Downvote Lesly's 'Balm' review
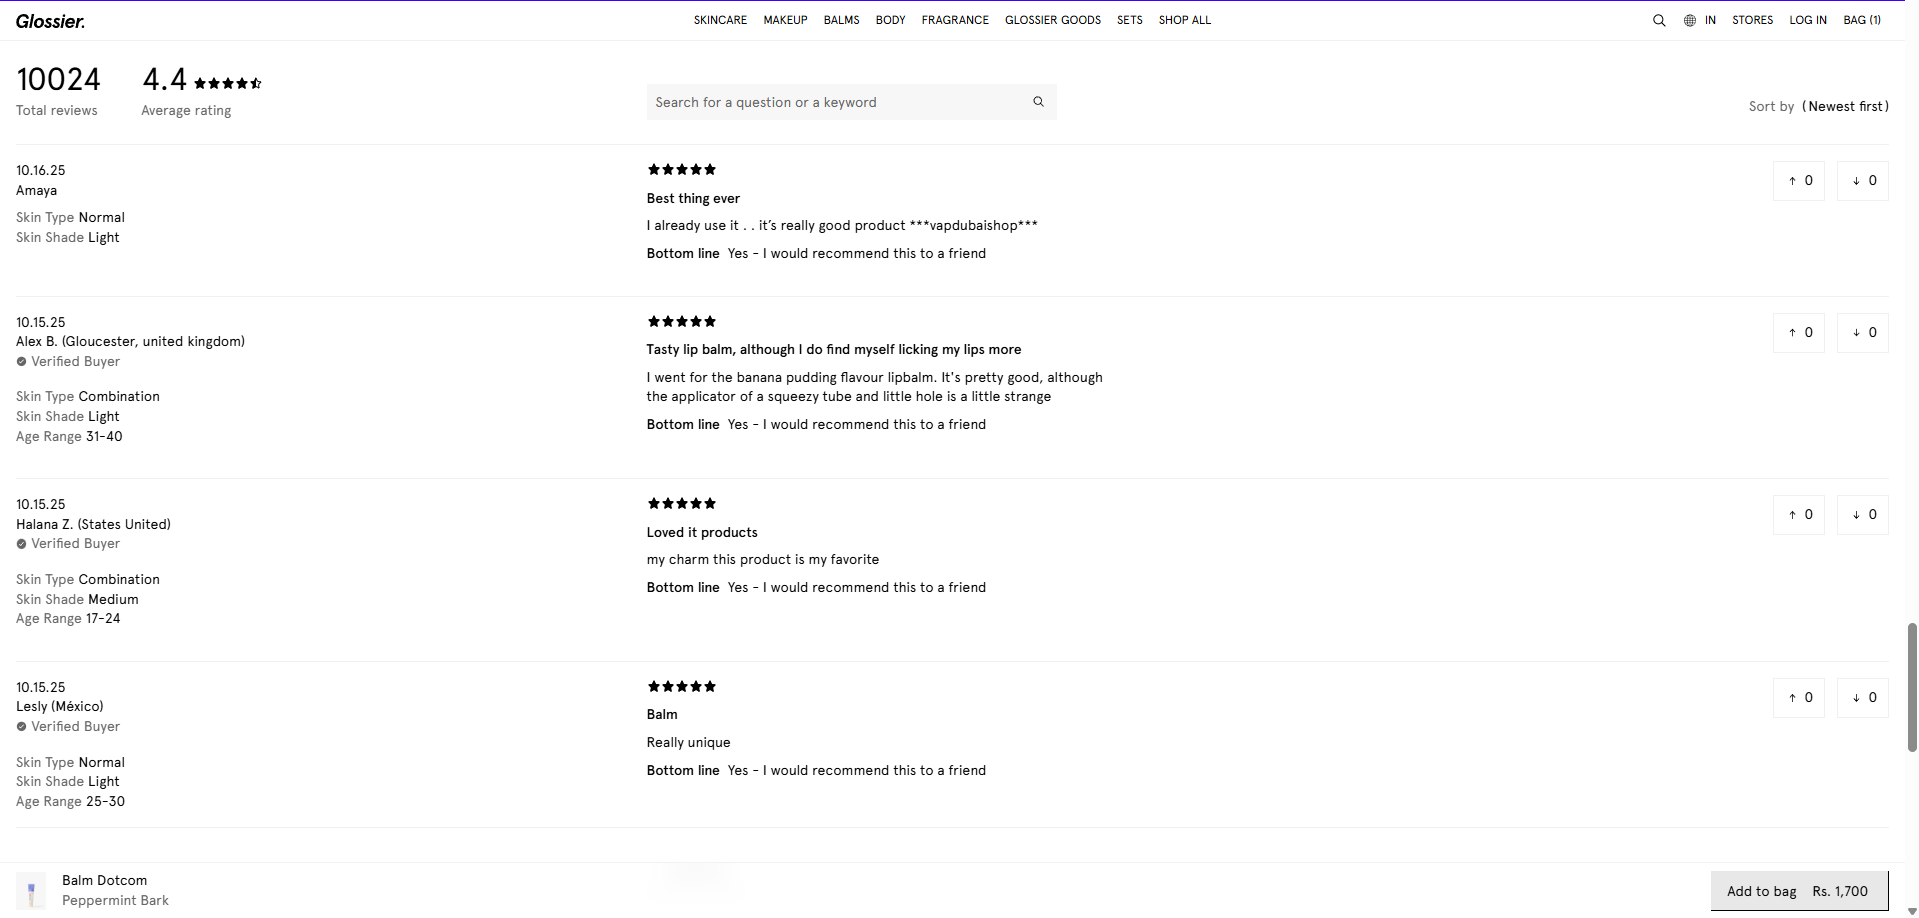 point(1863,698)
